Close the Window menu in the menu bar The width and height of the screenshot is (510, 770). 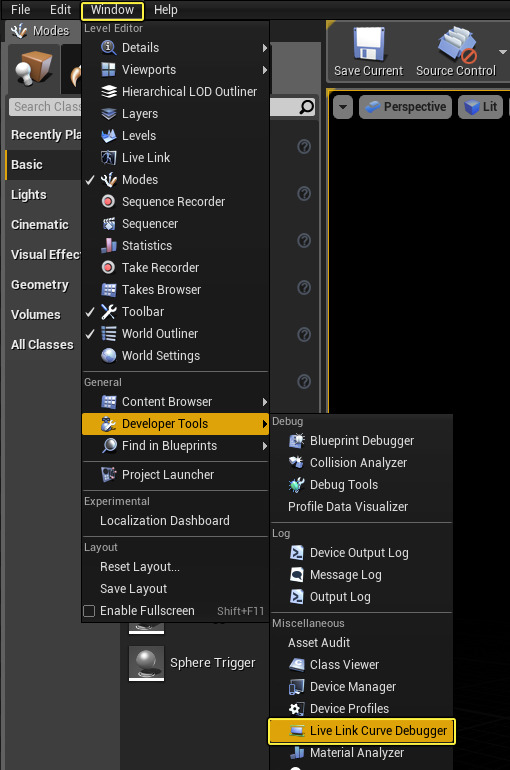pos(112,10)
